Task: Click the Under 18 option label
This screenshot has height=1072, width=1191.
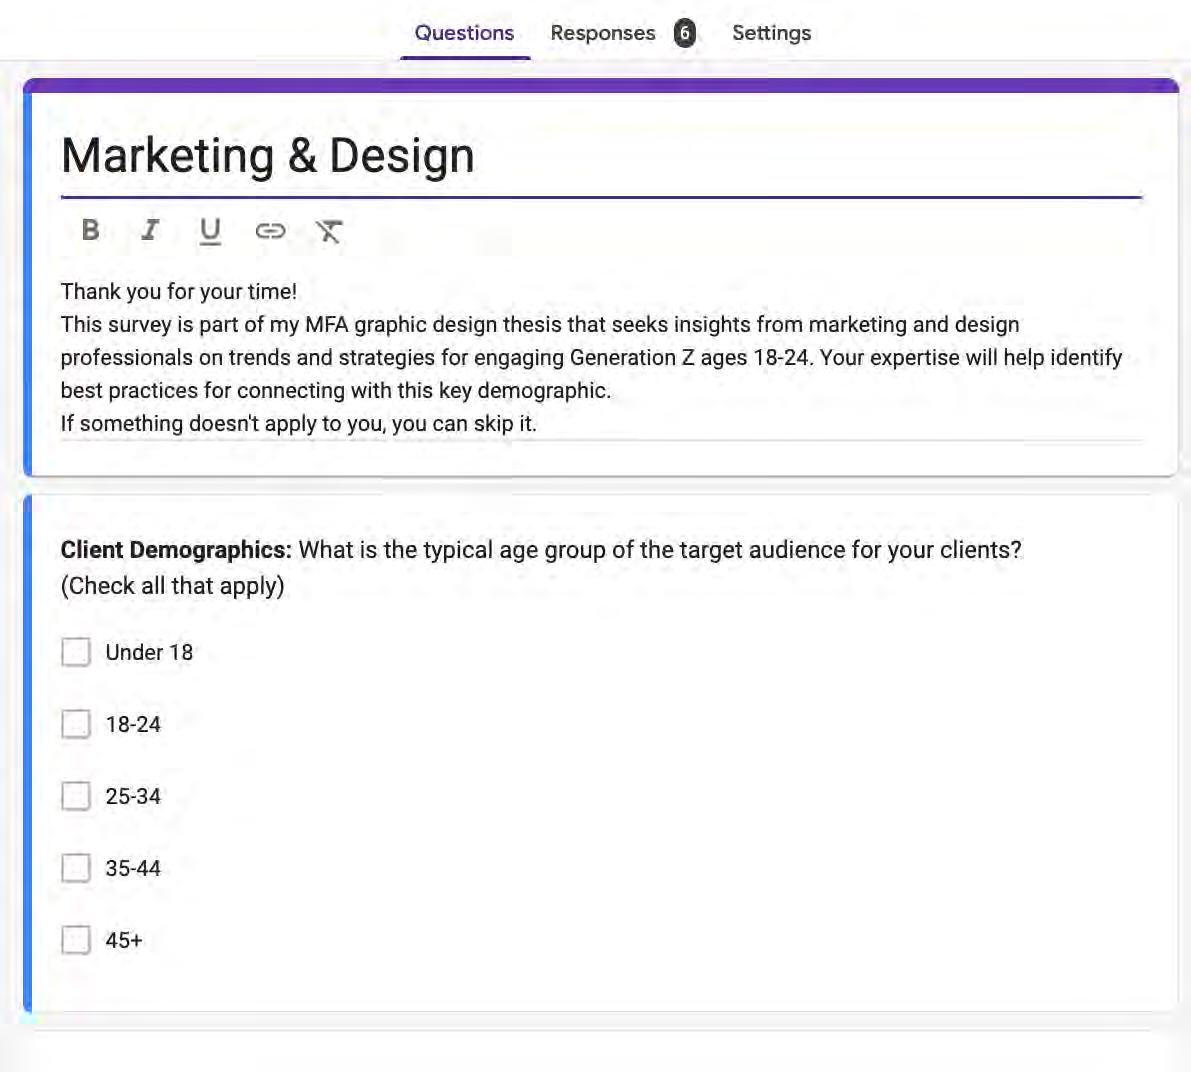Action: pyautogui.click(x=149, y=652)
